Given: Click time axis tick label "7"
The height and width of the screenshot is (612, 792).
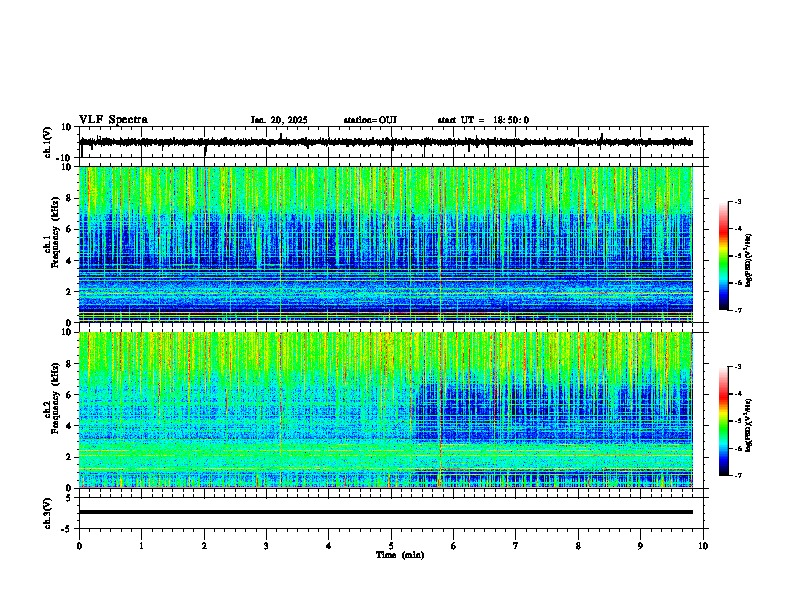Looking at the screenshot, I should click(516, 546).
